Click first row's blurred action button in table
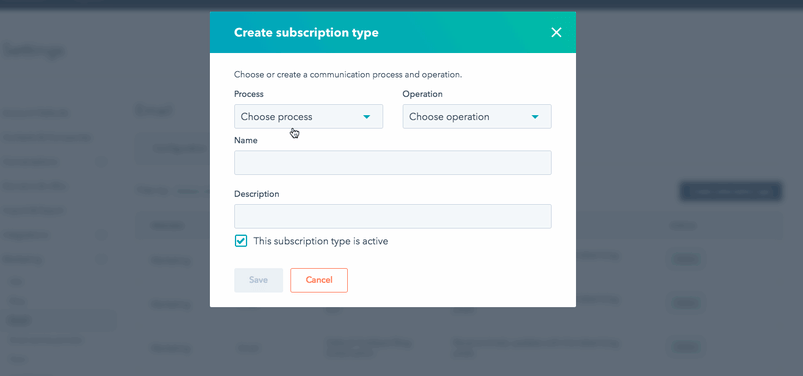The width and height of the screenshot is (803, 376). pyautogui.click(x=683, y=260)
